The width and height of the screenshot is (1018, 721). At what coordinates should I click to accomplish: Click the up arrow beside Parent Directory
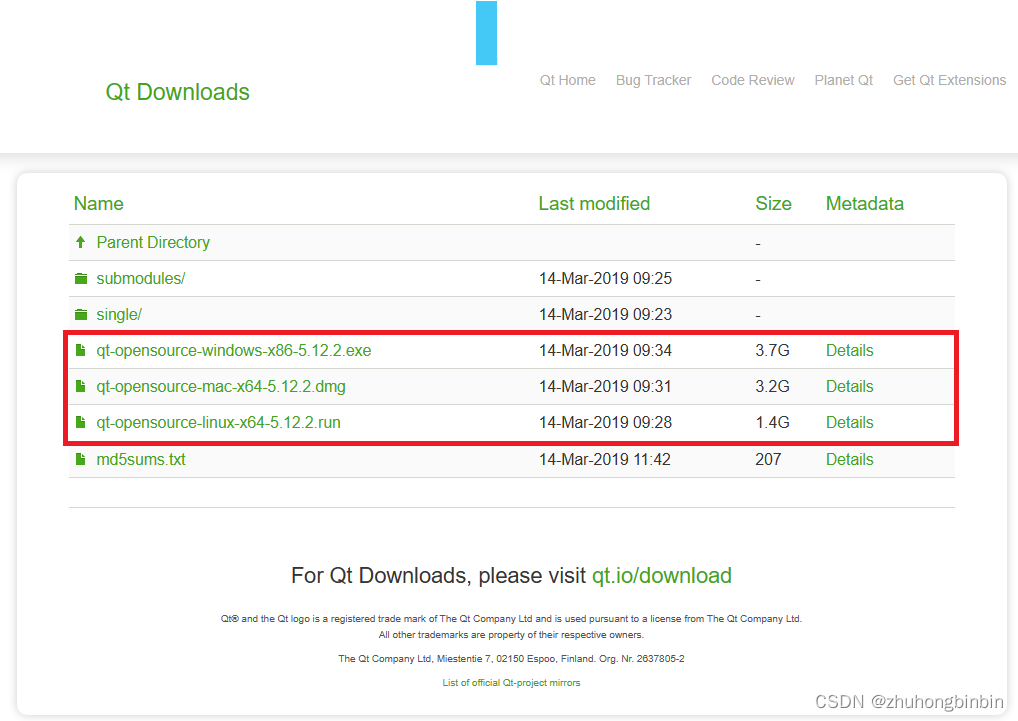click(x=81, y=242)
